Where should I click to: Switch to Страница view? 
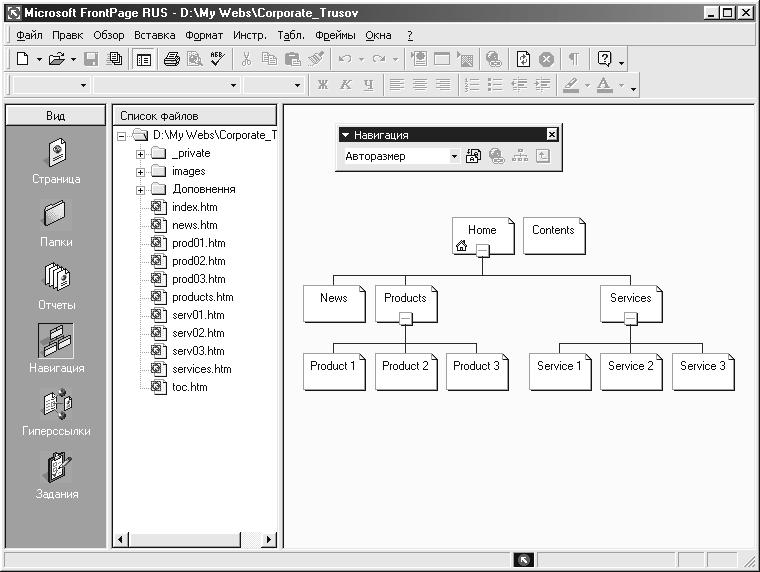tap(56, 161)
